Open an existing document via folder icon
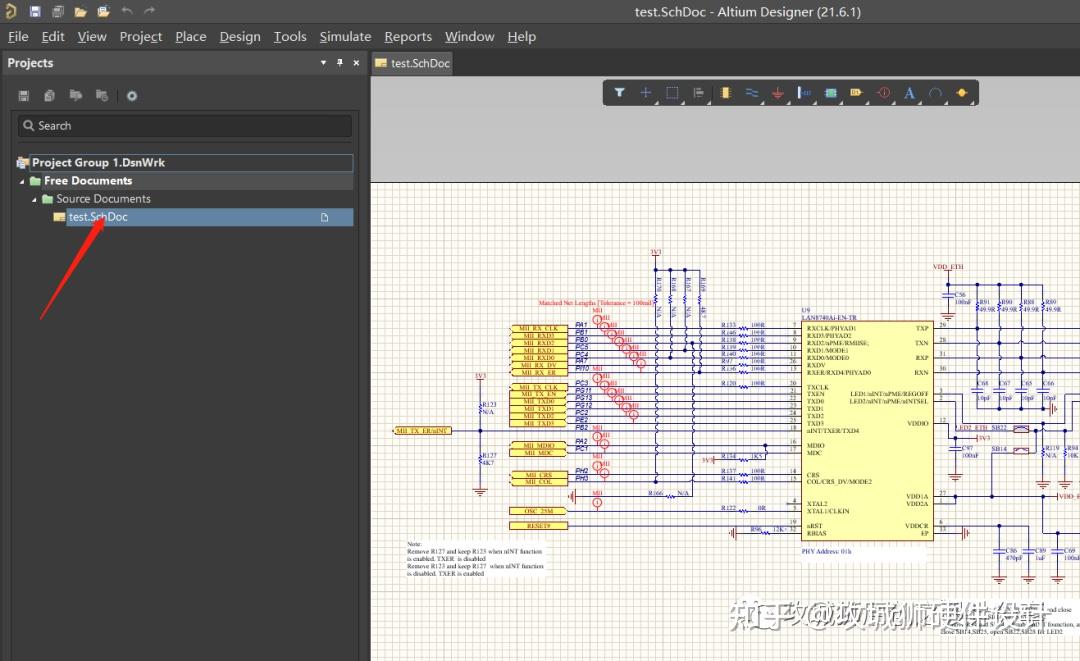This screenshot has height=661, width=1080. pyautogui.click(x=79, y=11)
